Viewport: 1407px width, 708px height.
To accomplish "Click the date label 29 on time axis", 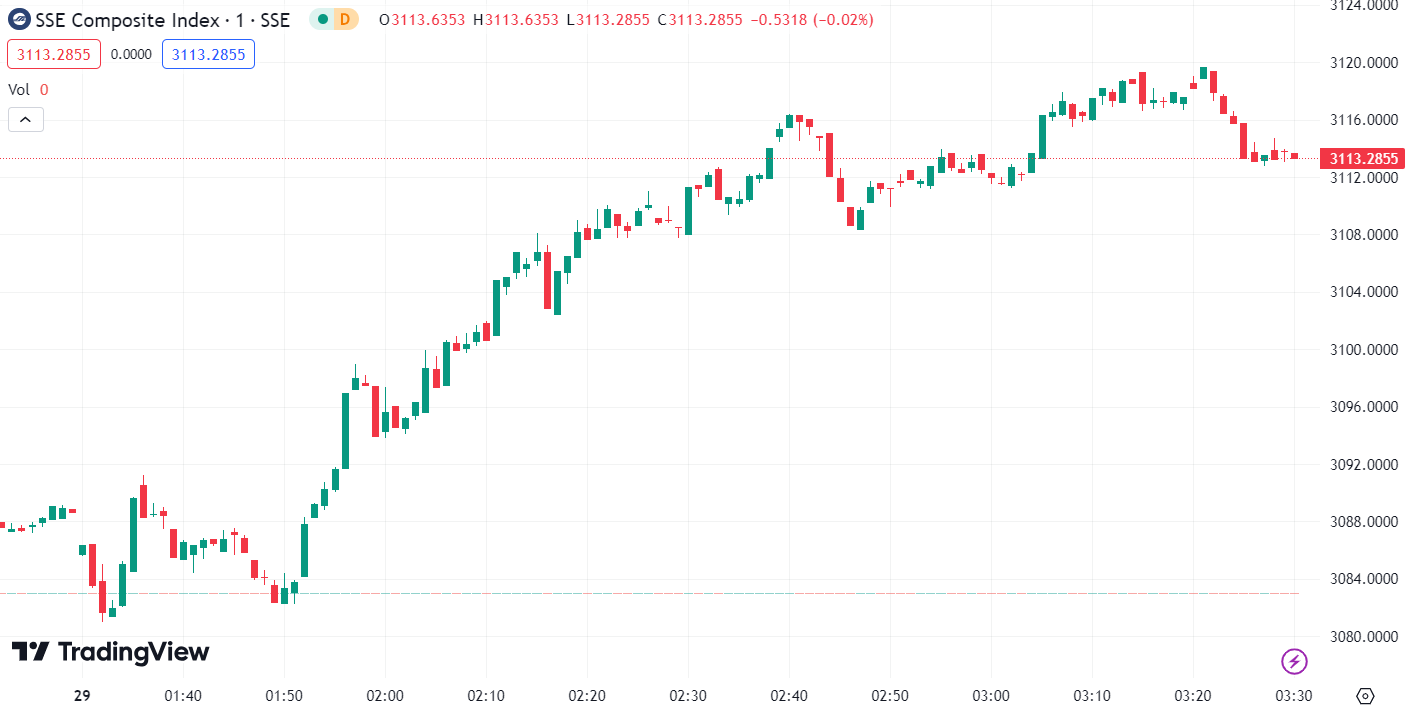I will [82, 696].
